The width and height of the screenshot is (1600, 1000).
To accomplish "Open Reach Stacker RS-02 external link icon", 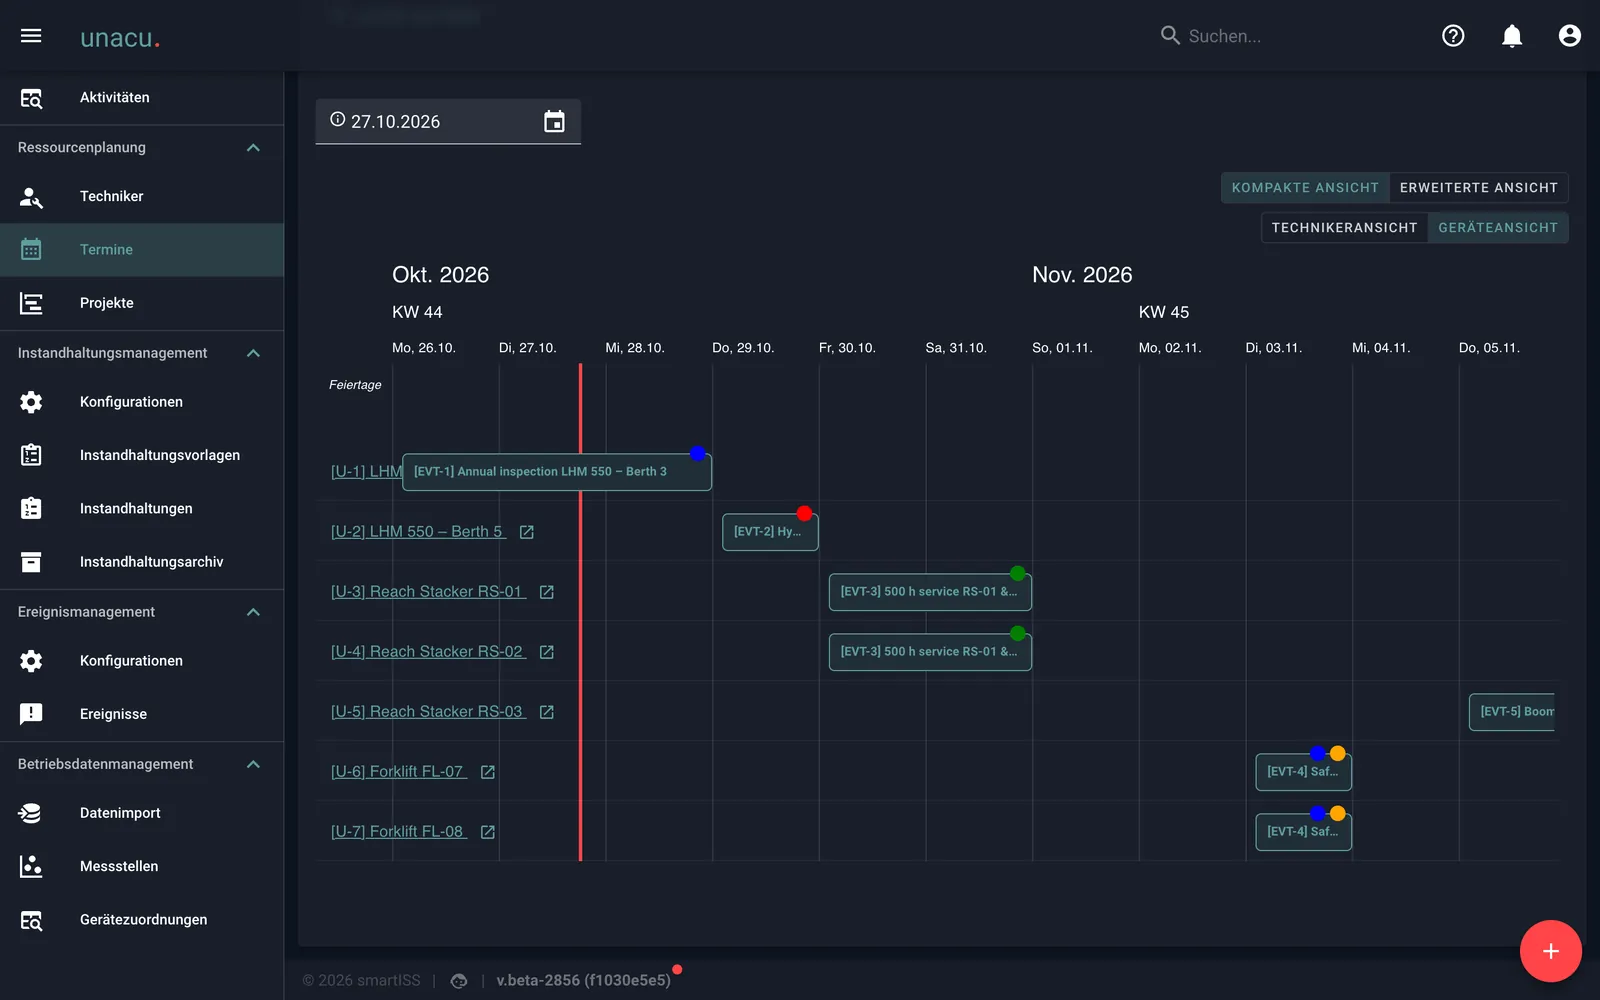I will (547, 652).
